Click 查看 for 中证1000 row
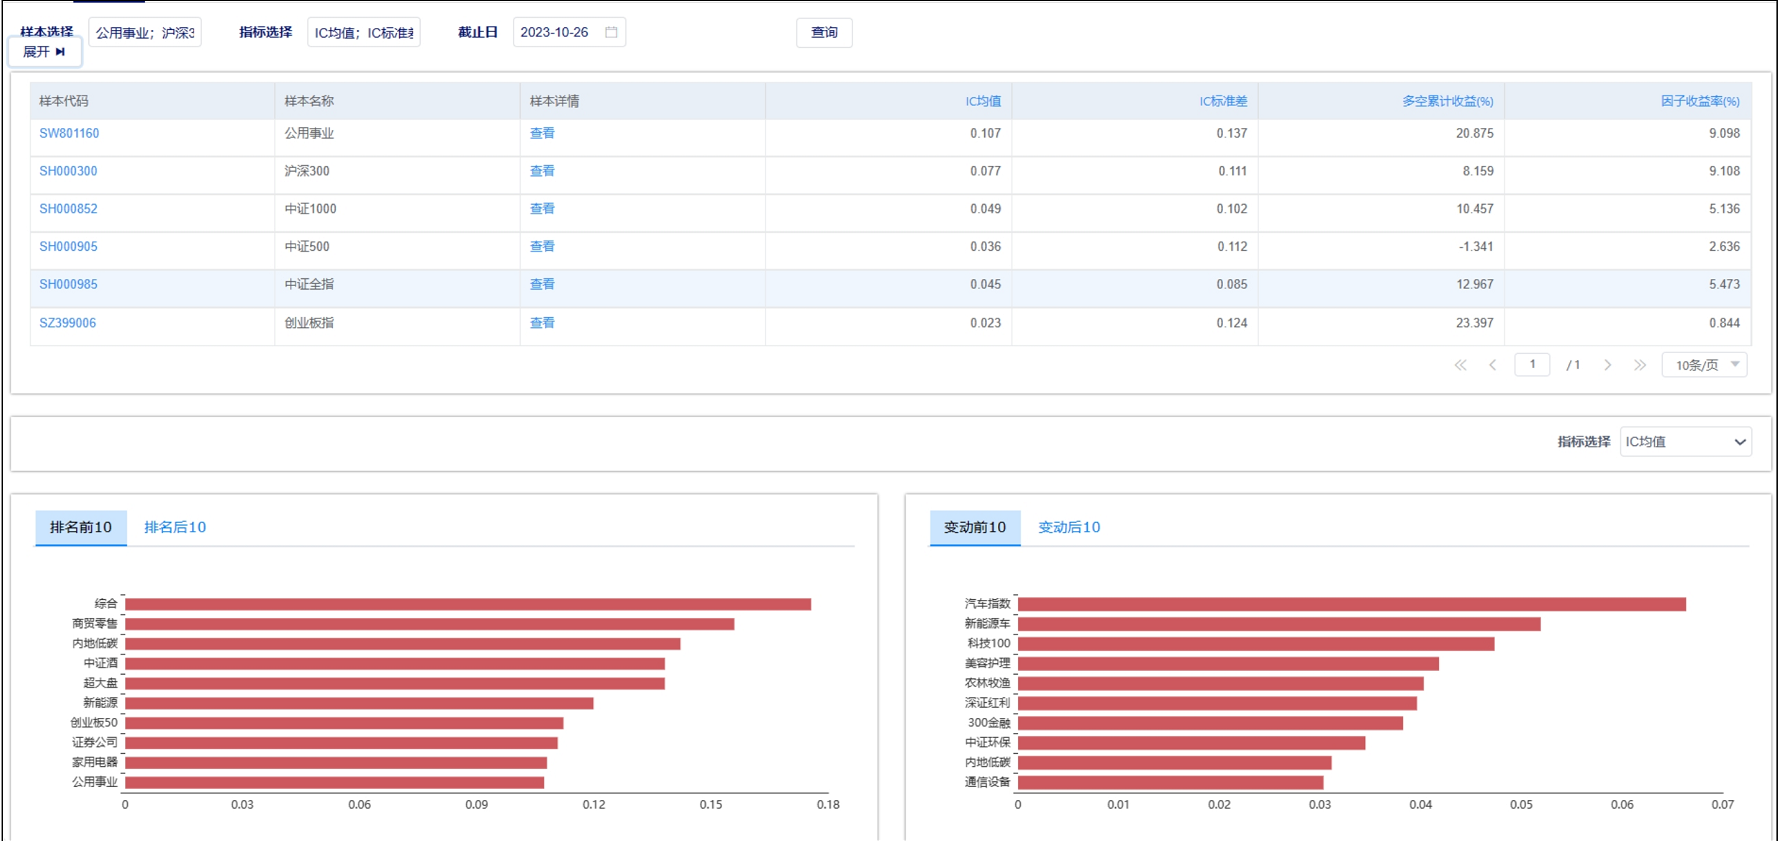Viewport: 1778px width, 841px height. tap(542, 209)
